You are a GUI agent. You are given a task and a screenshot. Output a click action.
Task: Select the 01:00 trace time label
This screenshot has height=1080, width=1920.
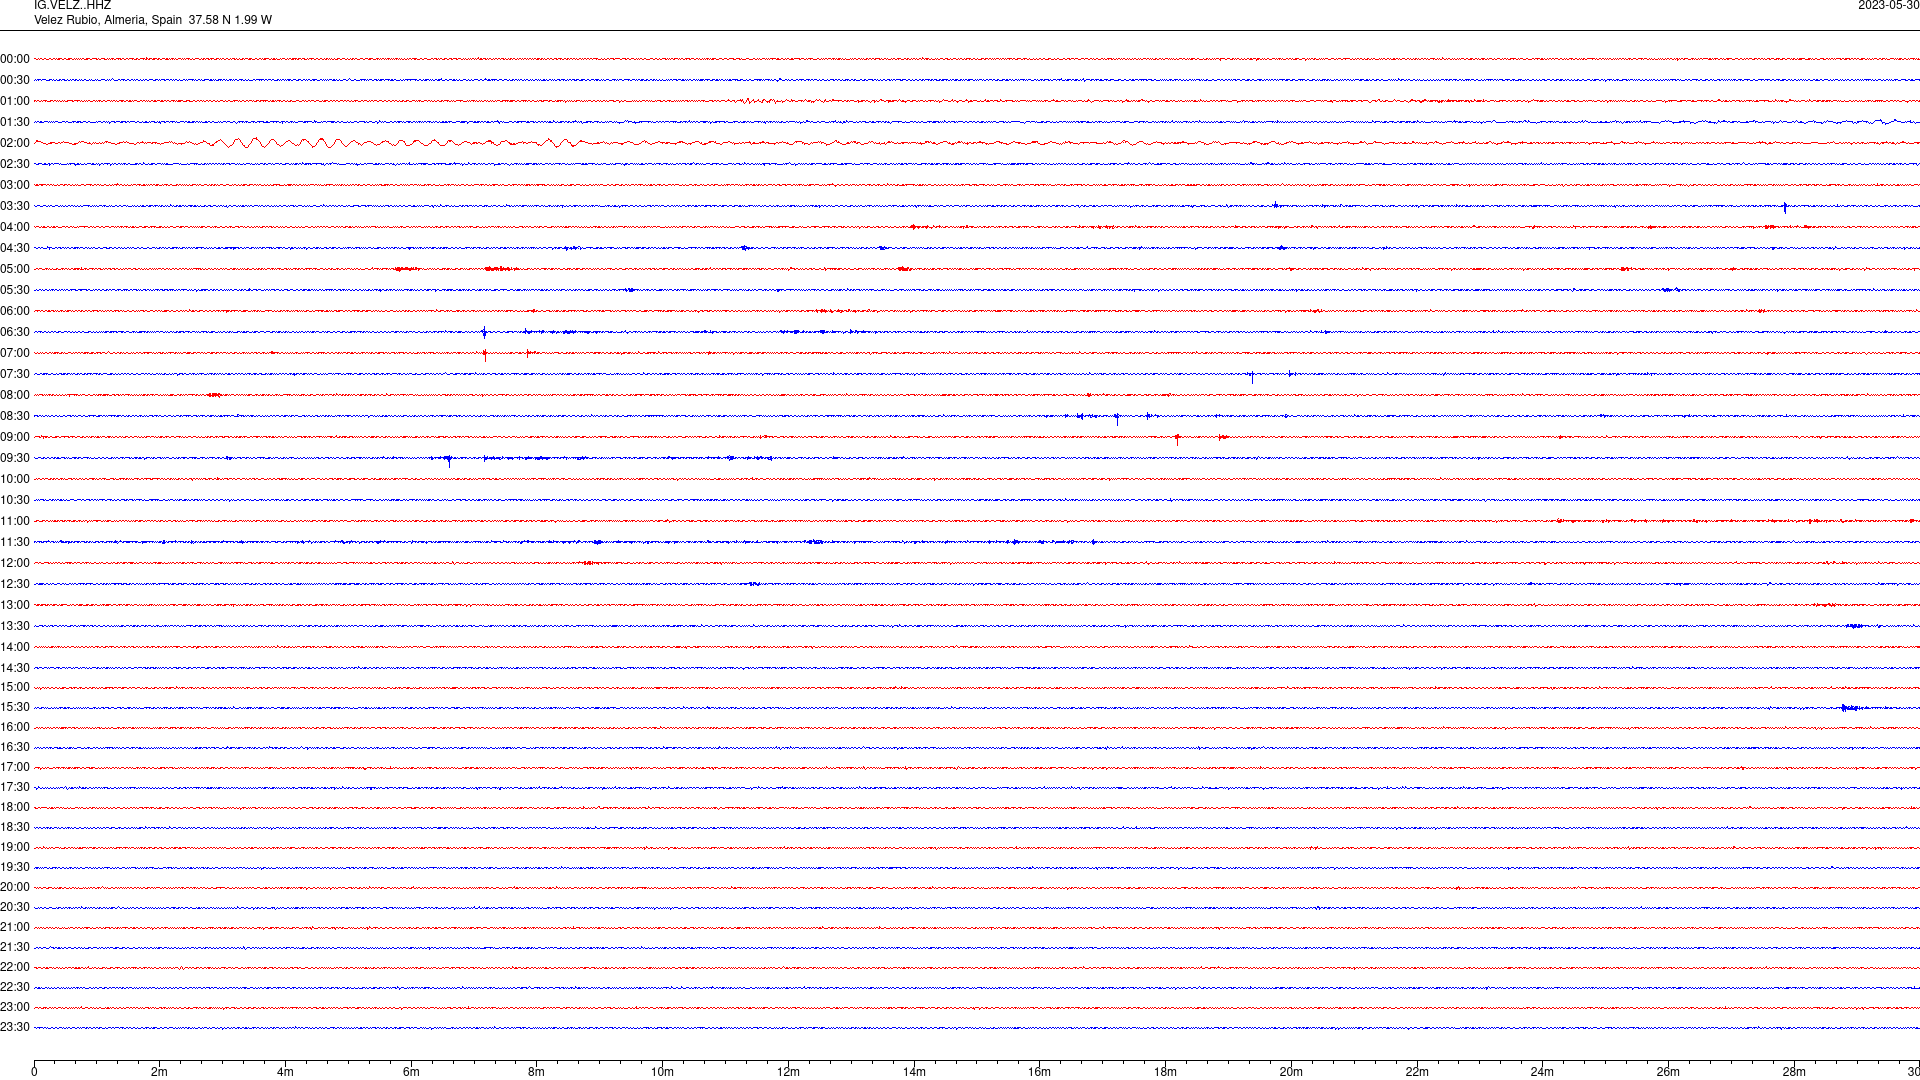pos(15,101)
